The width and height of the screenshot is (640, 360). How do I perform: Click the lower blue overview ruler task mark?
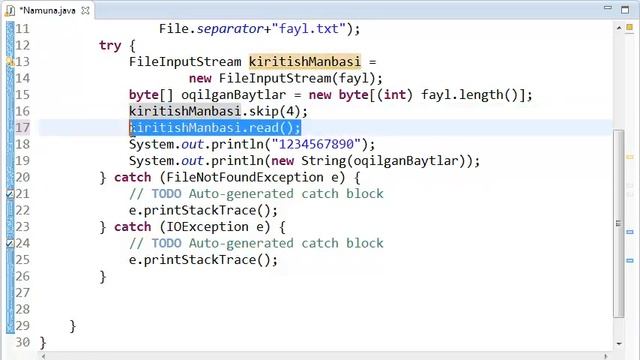[x=630, y=260]
